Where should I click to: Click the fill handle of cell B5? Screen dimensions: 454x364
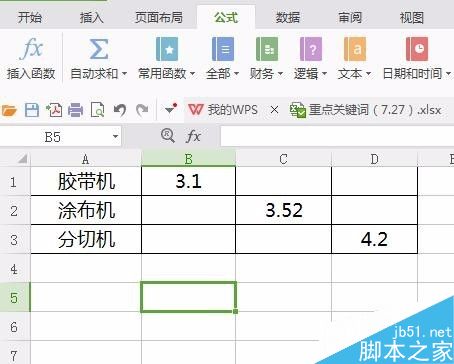(236, 311)
